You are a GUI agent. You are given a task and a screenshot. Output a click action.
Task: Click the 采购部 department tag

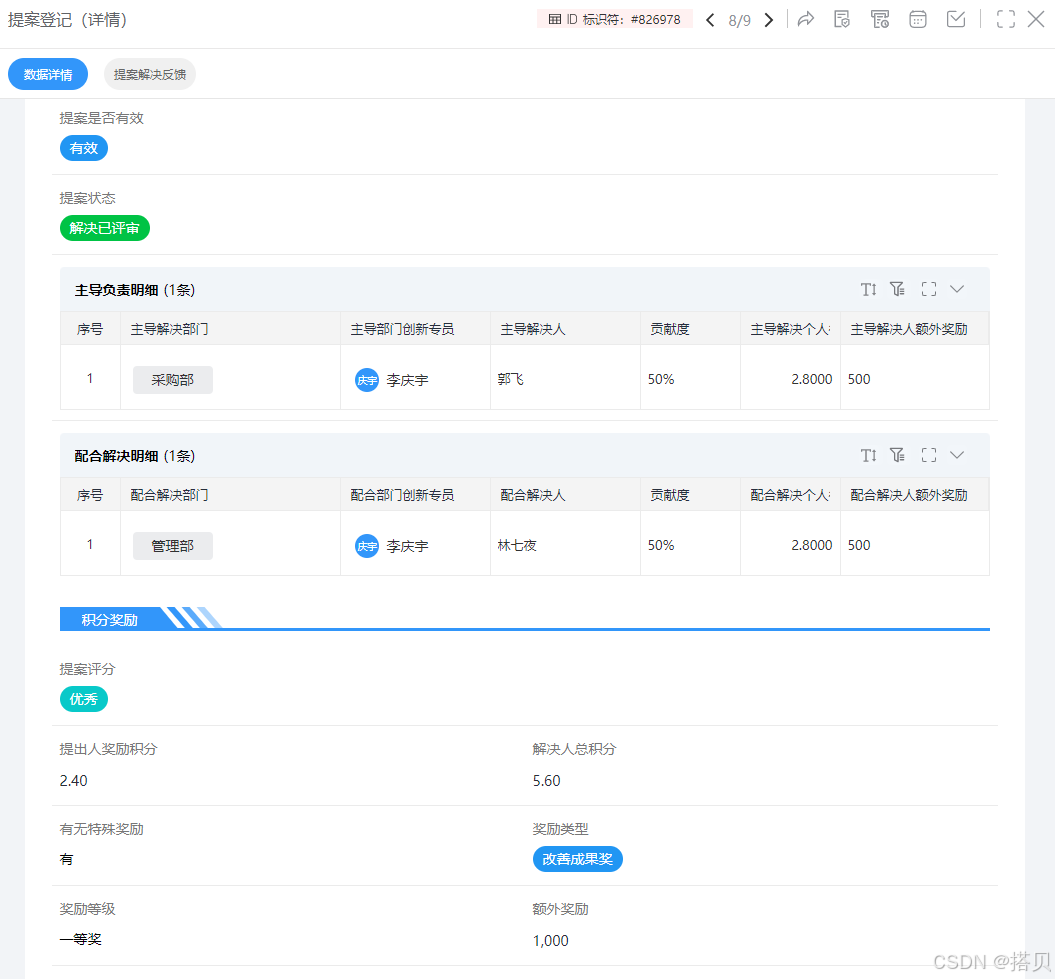click(x=173, y=379)
